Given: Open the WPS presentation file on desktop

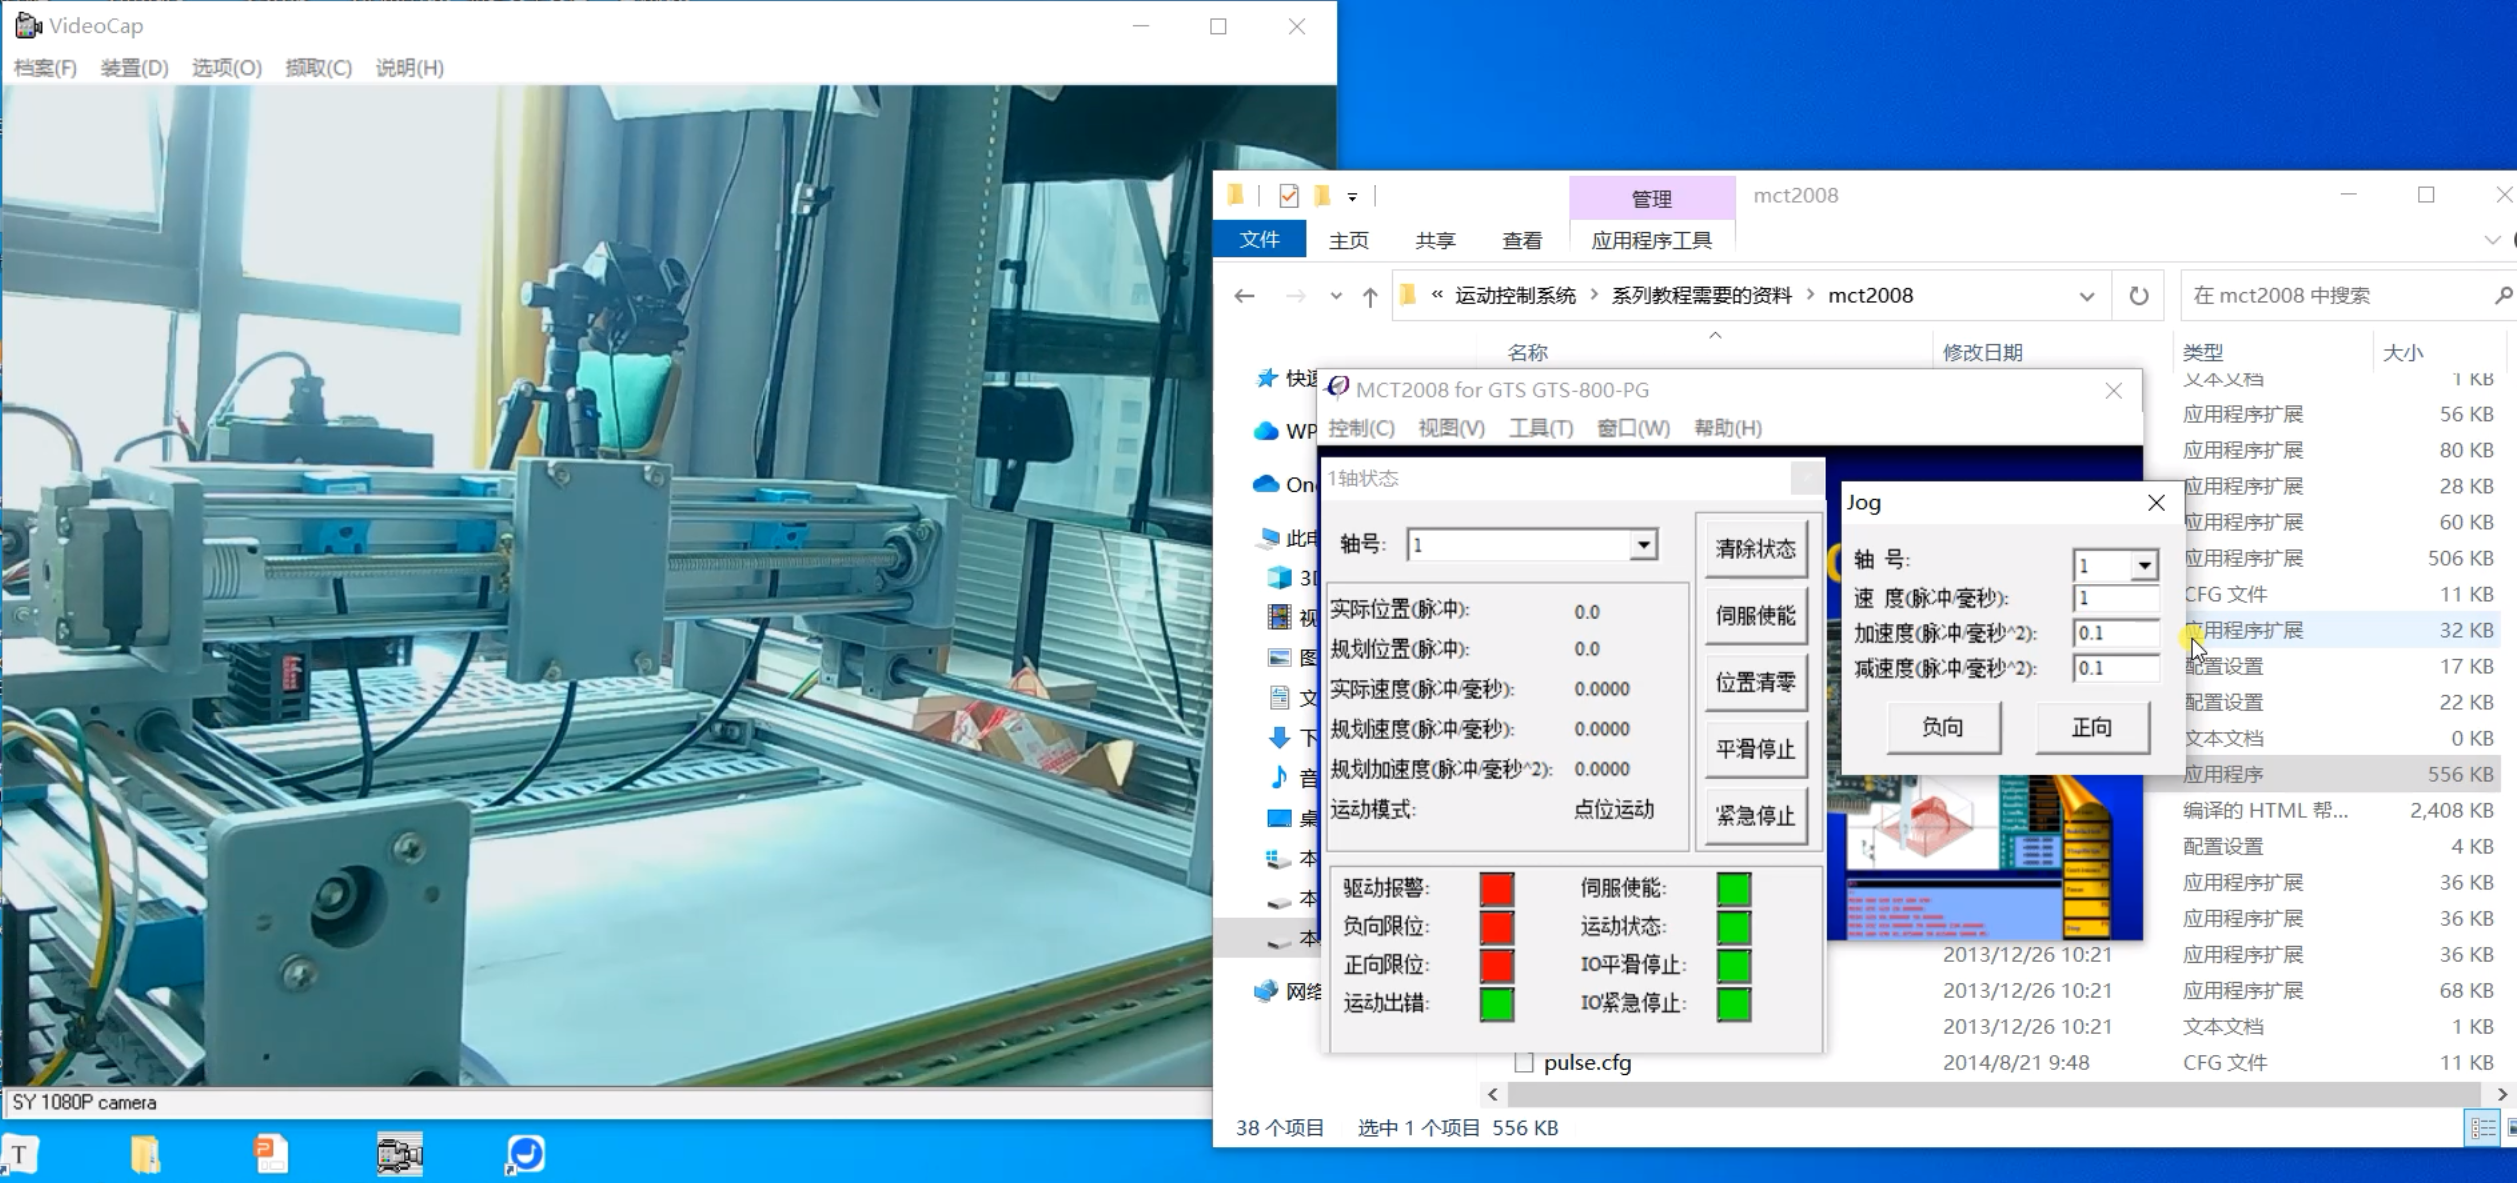Looking at the screenshot, I should (270, 1154).
